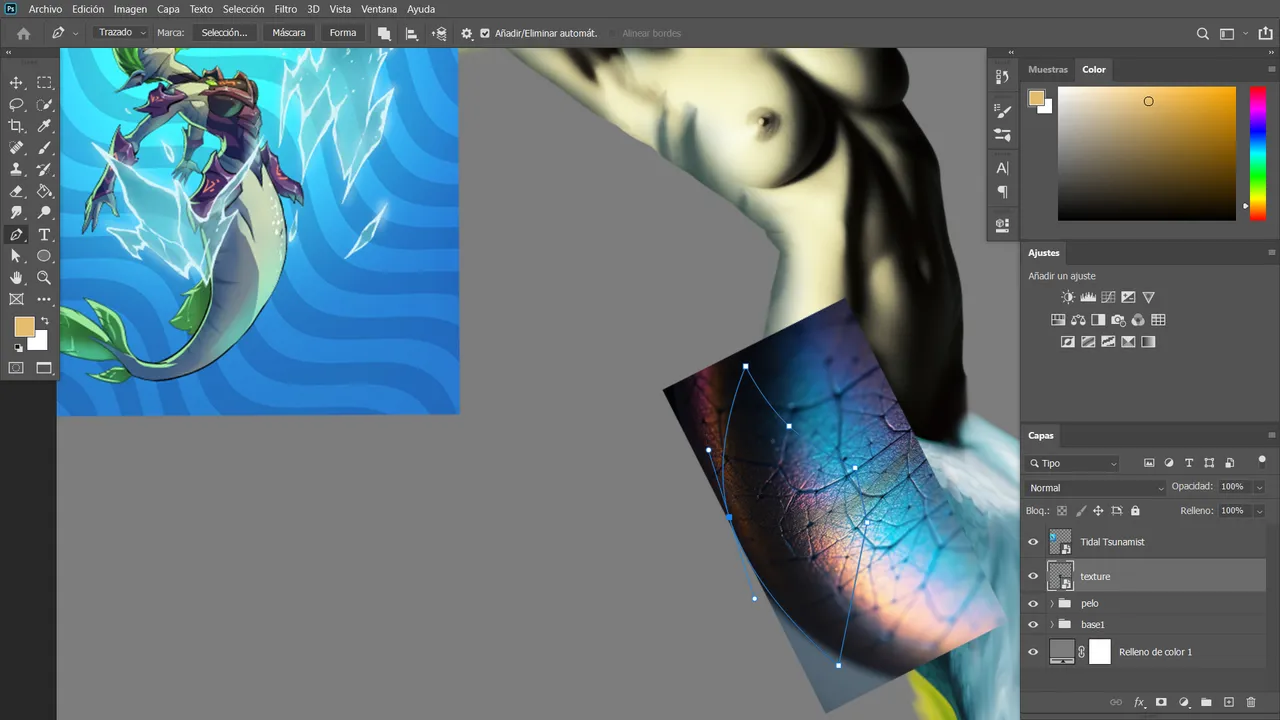Click the Opacidad value field

pos(1232,487)
